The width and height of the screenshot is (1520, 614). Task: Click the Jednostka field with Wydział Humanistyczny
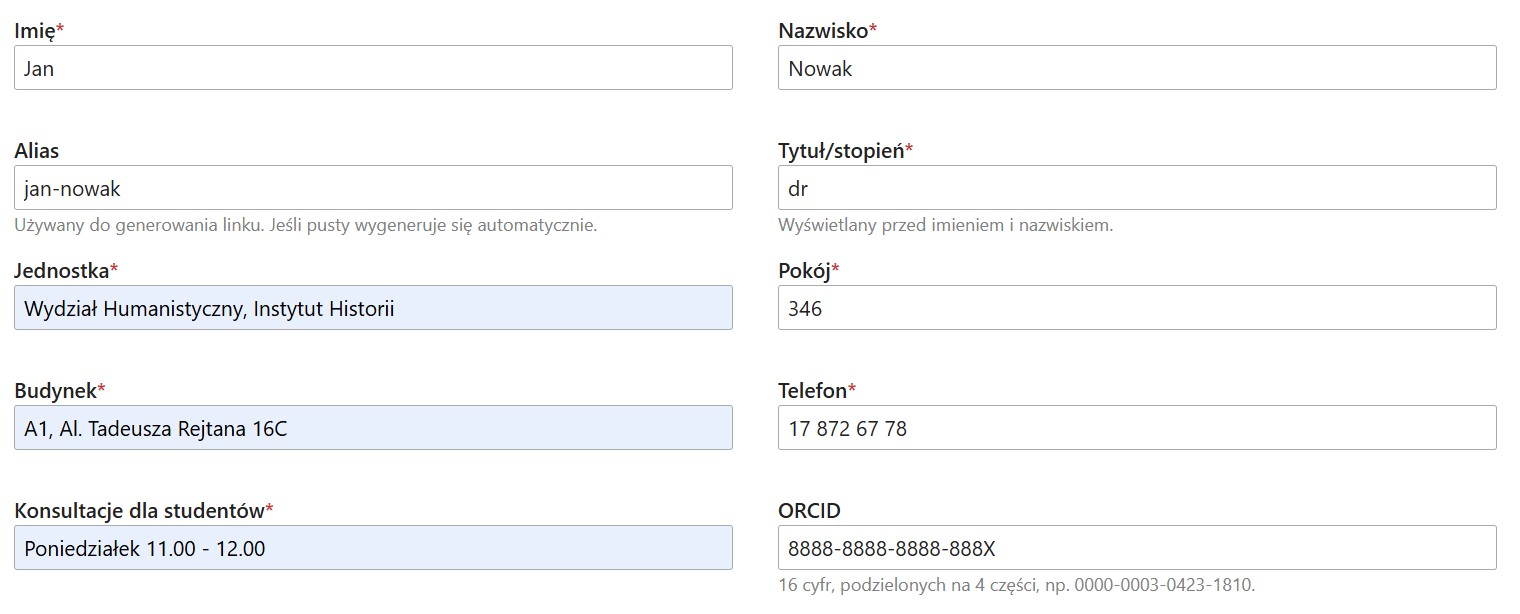coord(373,308)
